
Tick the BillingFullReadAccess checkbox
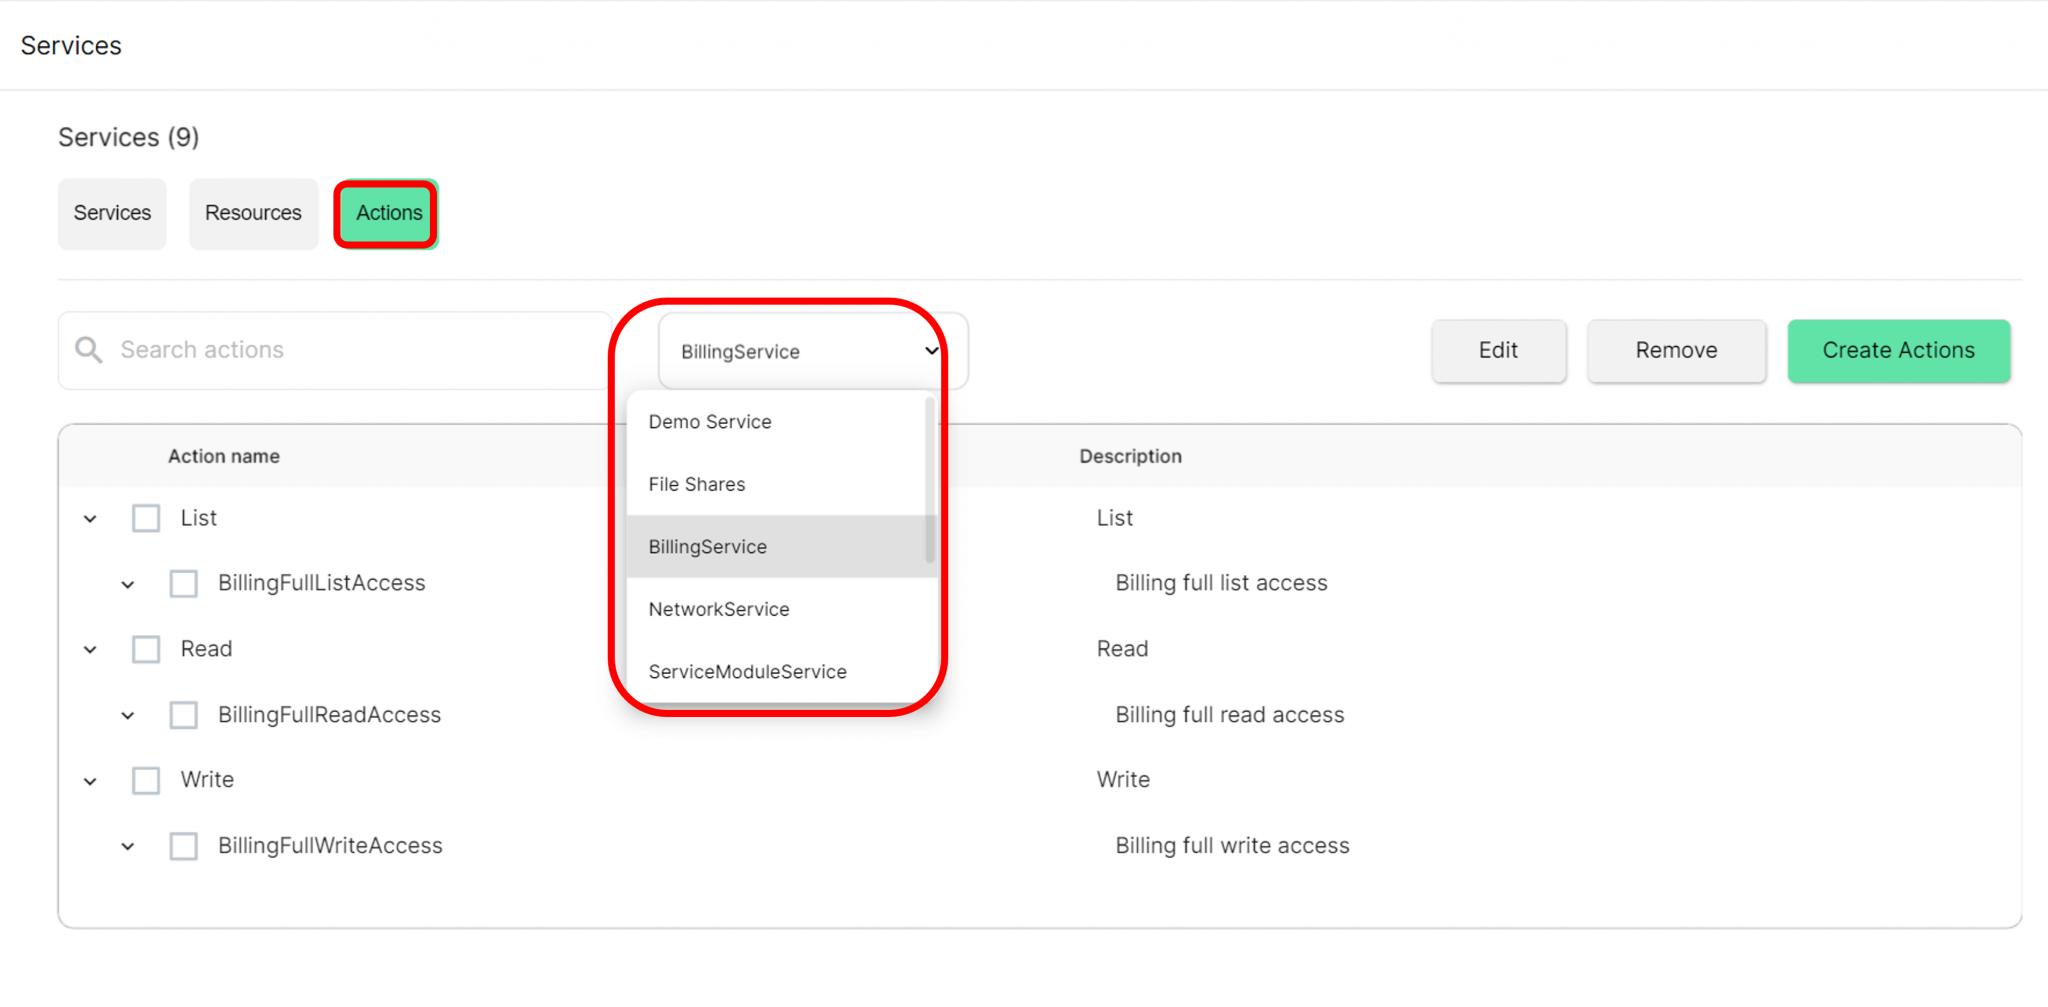184,715
